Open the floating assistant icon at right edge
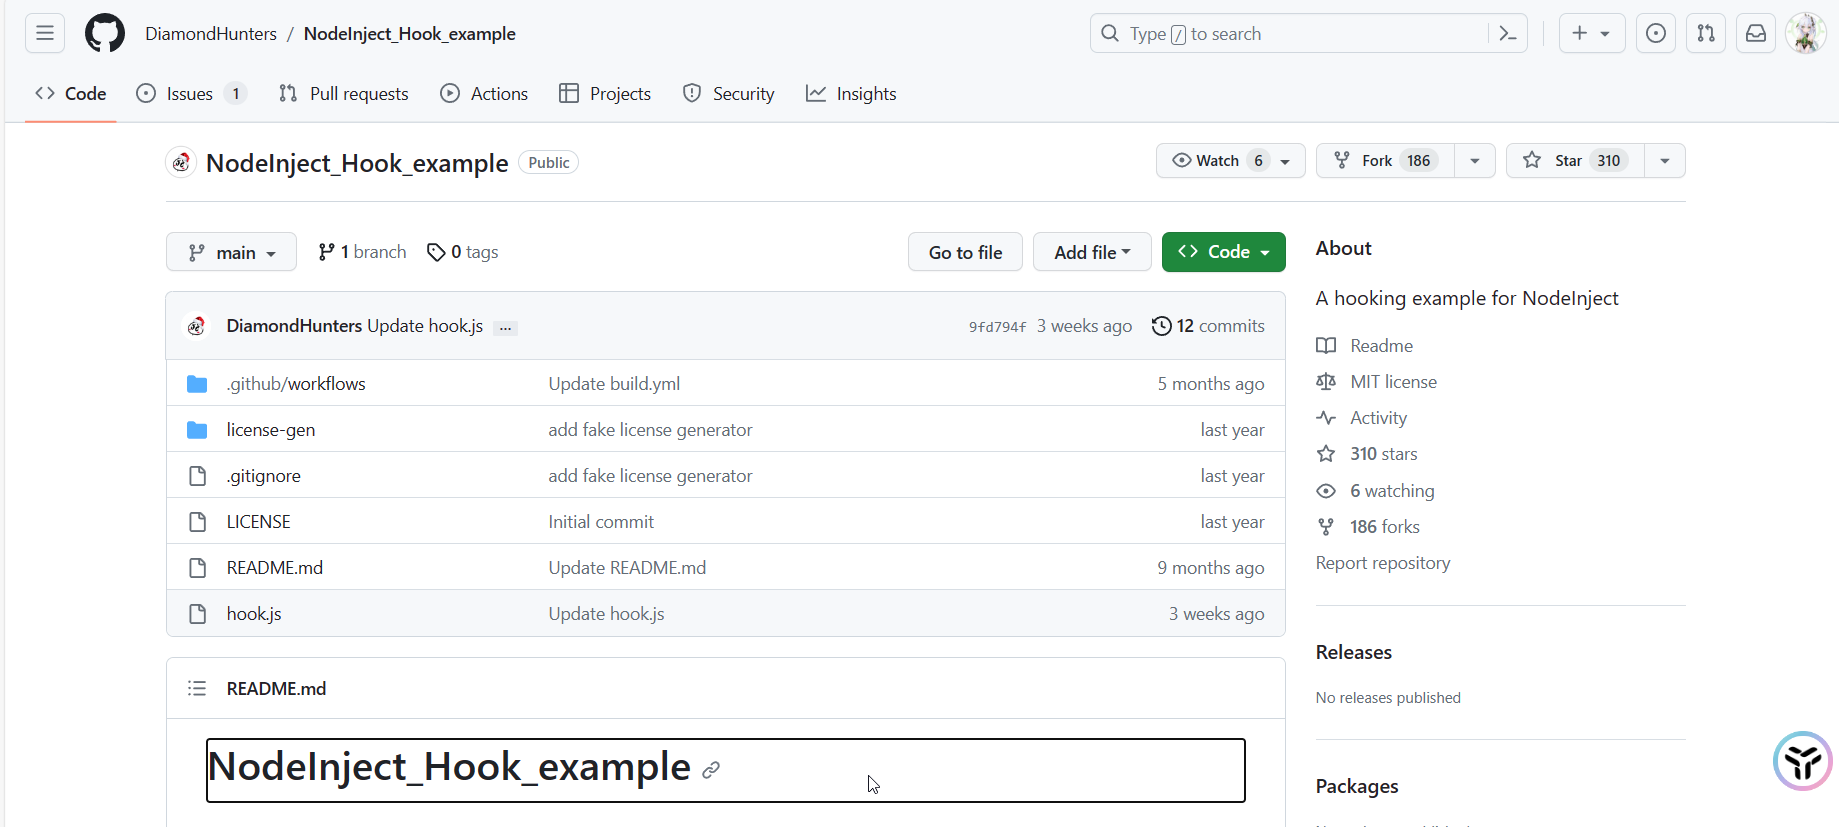1839x827 pixels. coord(1803,761)
